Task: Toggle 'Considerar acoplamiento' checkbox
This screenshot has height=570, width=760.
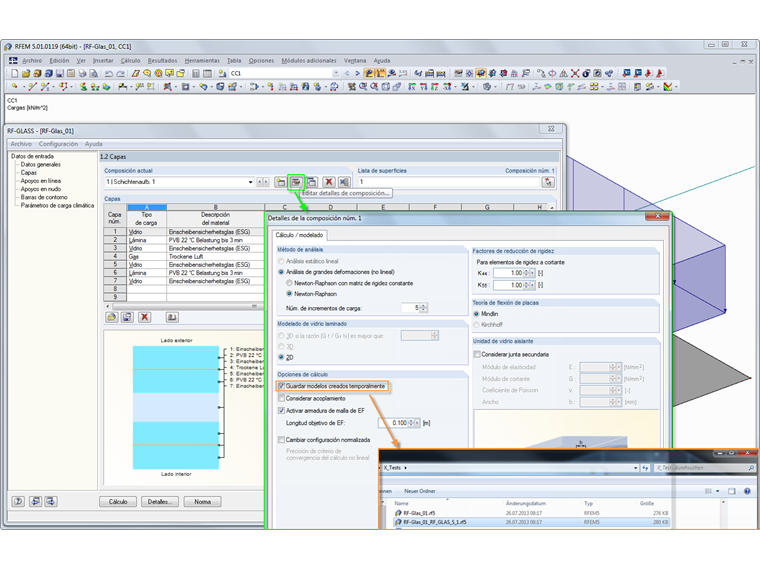Action: pyautogui.click(x=281, y=398)
